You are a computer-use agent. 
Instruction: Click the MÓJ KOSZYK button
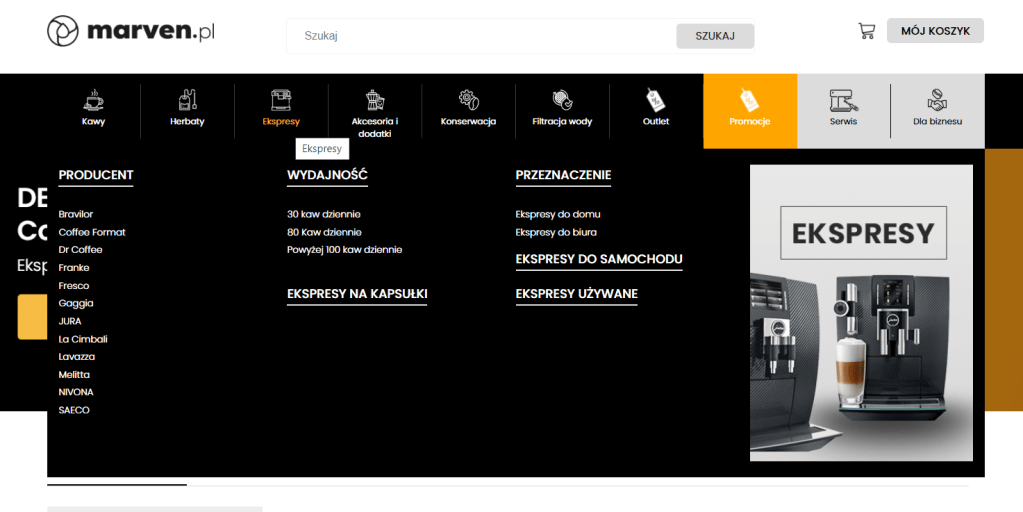click(x=935, y=31)
